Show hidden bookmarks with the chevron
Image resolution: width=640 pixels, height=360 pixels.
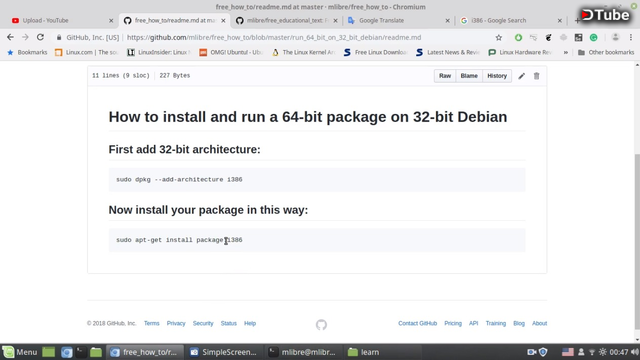pyautogui.click(x=566, y=52)
